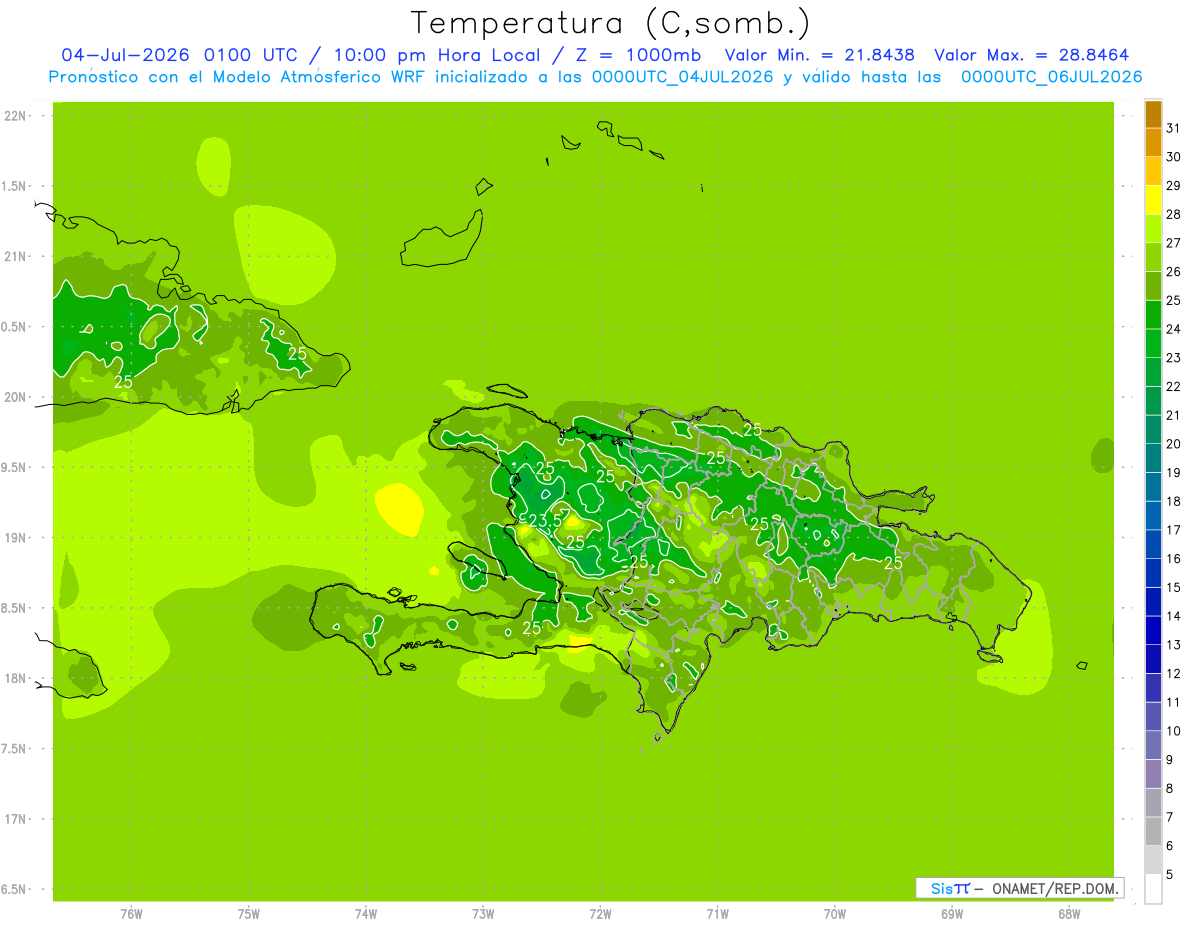Select the WRF model forecast subtitle line
The height and width of the screenshot is (927, 1200).
(x=596, y=77)
